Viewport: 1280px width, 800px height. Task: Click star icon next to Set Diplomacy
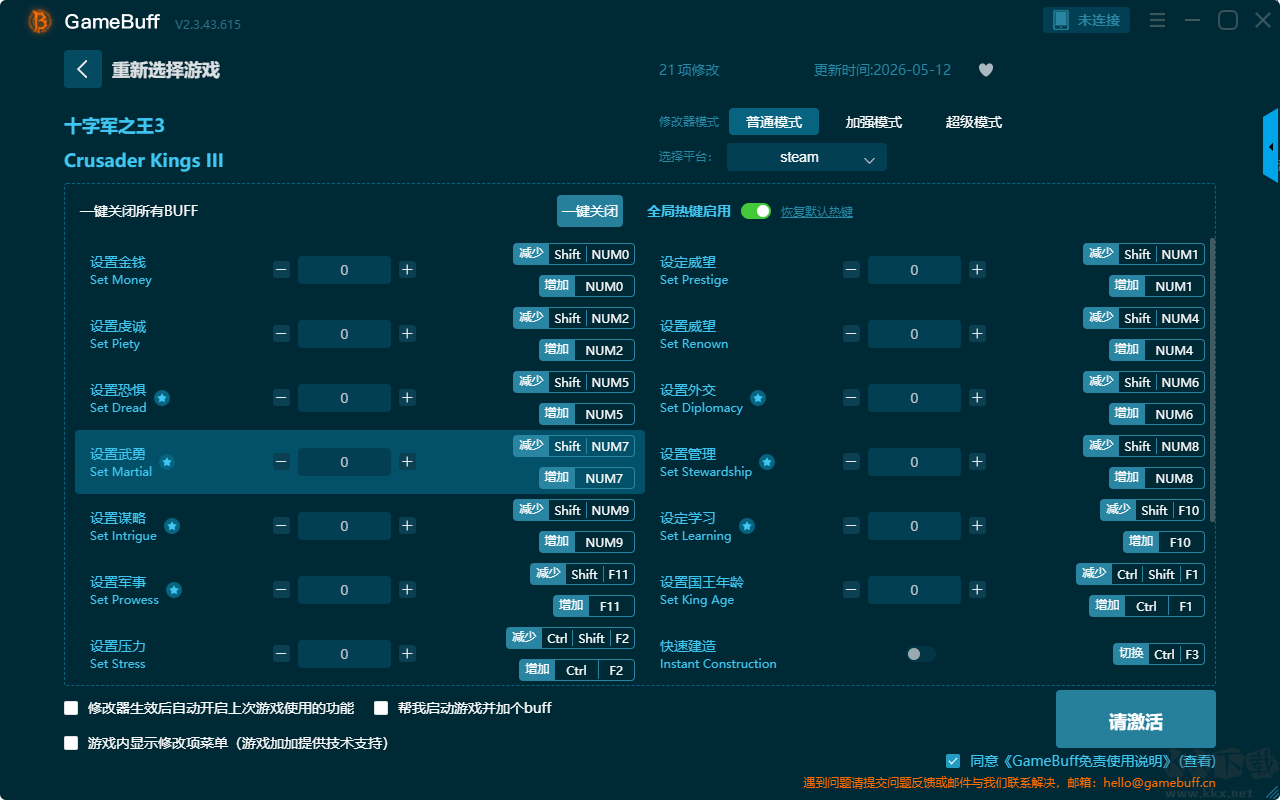point(758,398)
